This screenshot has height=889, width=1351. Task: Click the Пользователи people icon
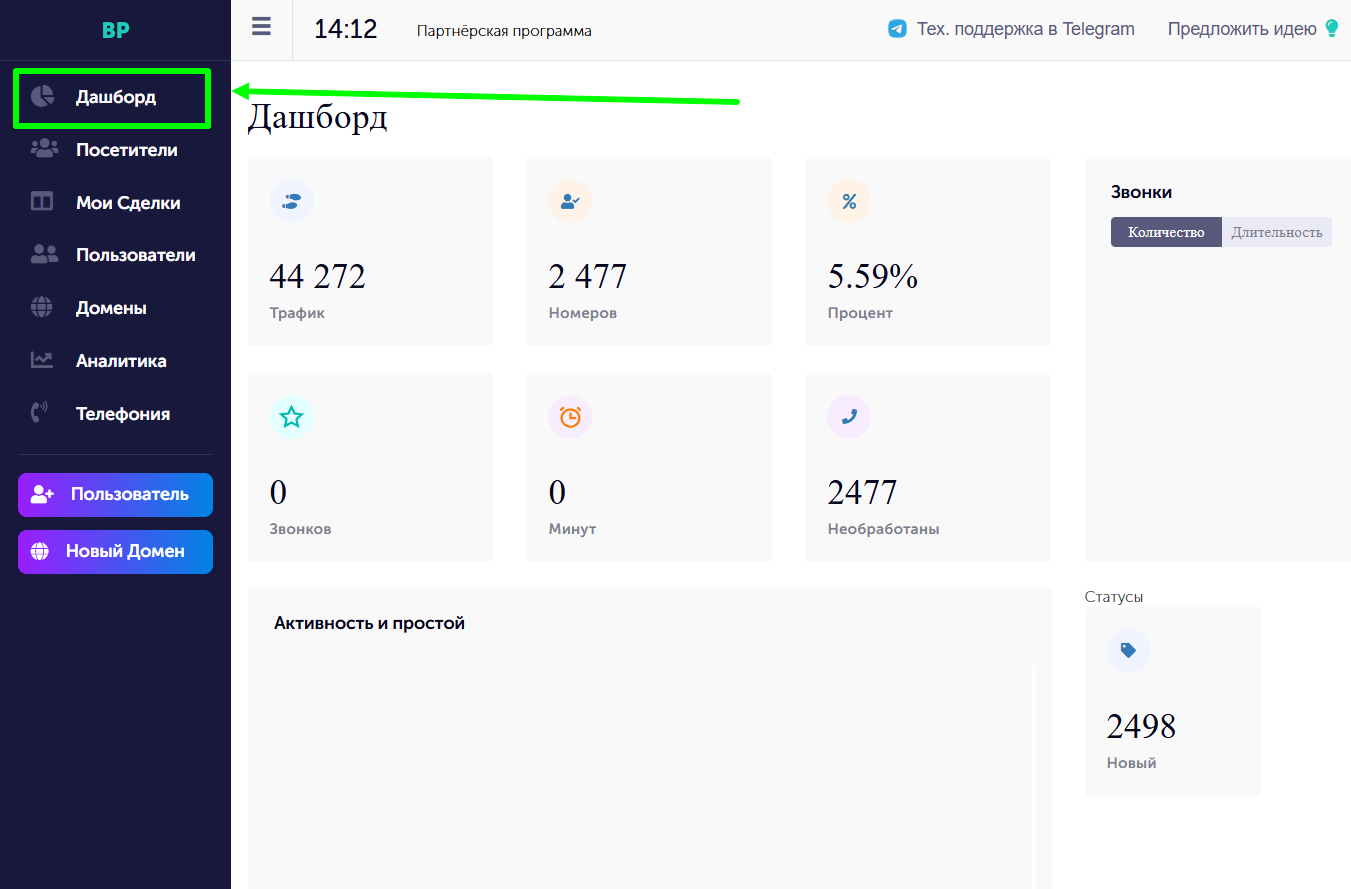pos(44,255)
